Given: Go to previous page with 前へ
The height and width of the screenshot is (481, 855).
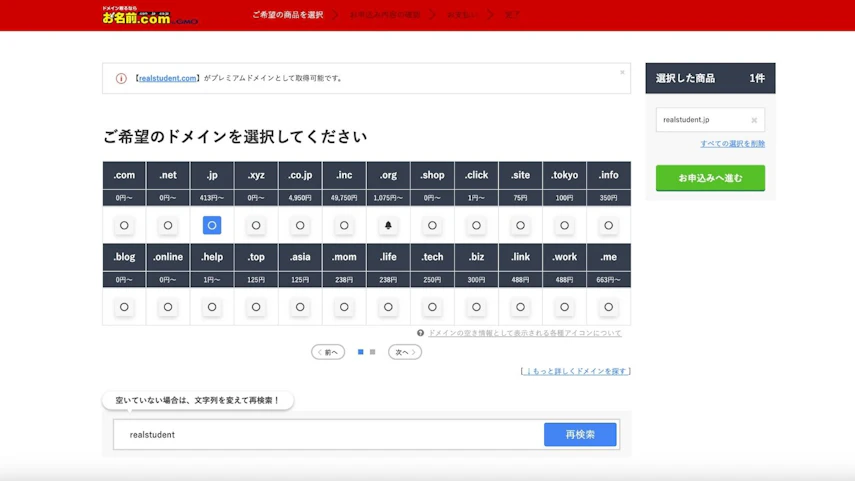Looking at the screenshot, I should pyautogui.click(x=328, y=352).
